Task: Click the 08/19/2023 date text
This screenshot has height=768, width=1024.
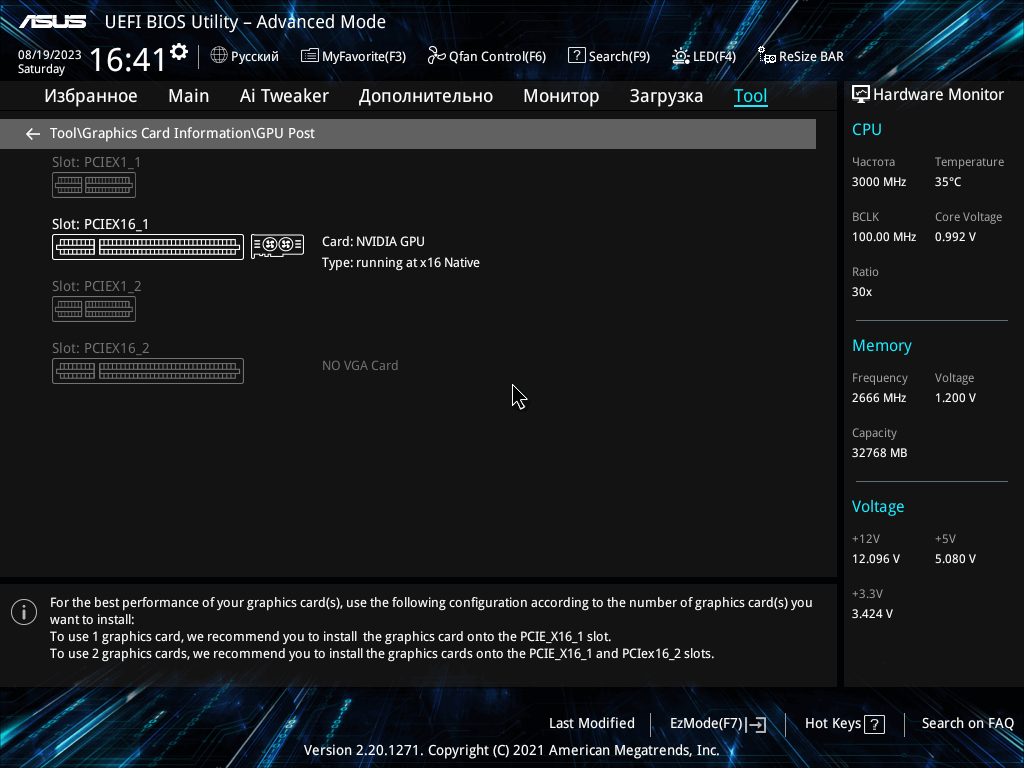Action: (50, 55)
